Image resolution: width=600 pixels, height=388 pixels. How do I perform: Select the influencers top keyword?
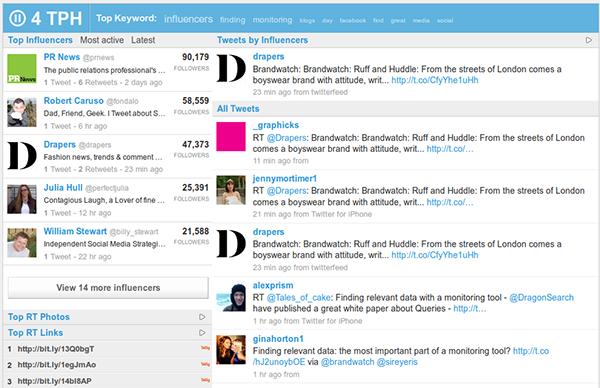(x=188, y=19)
